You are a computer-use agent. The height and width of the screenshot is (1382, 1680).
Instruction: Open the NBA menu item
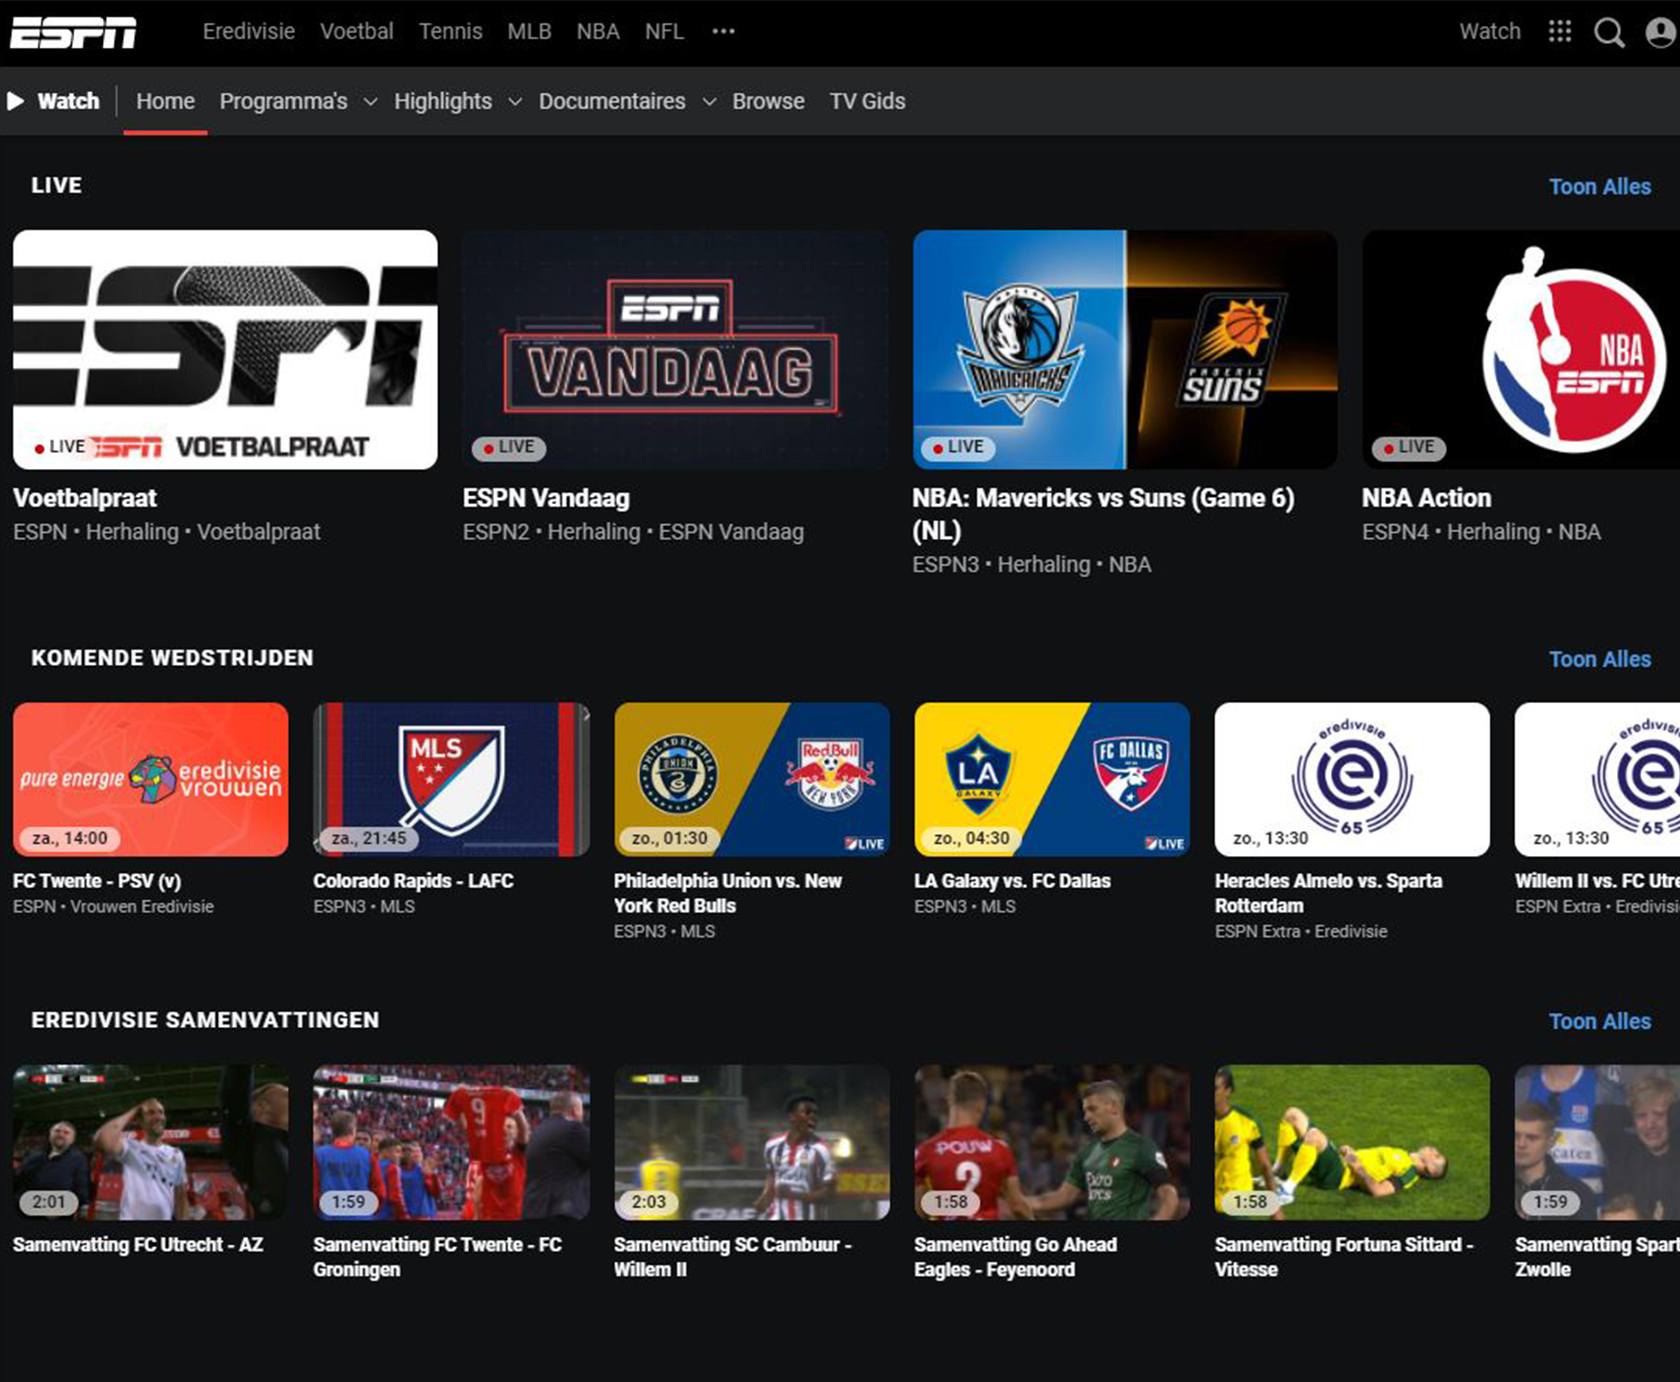(598, 31)
